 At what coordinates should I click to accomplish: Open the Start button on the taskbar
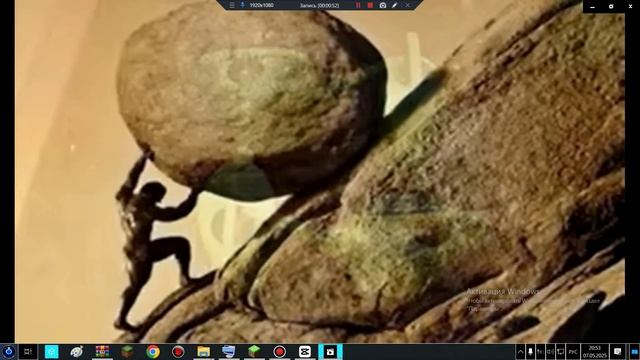[9, 351]
